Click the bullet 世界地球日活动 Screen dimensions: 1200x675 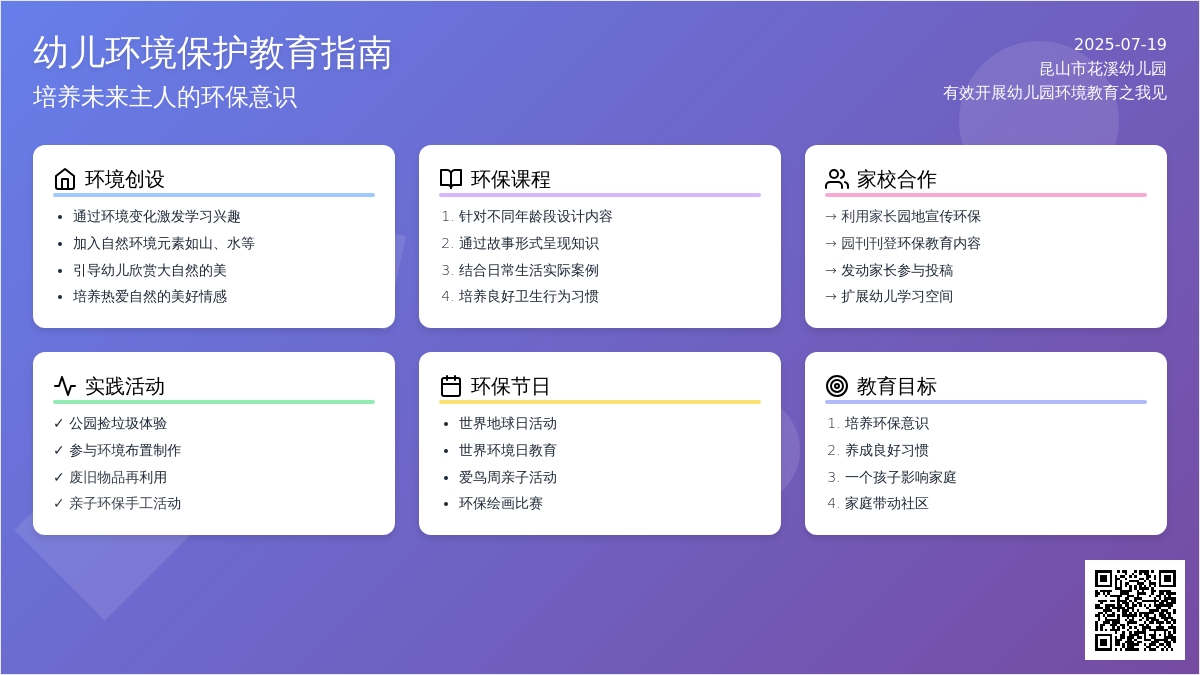pyautogui.click(x=508, y=423)
